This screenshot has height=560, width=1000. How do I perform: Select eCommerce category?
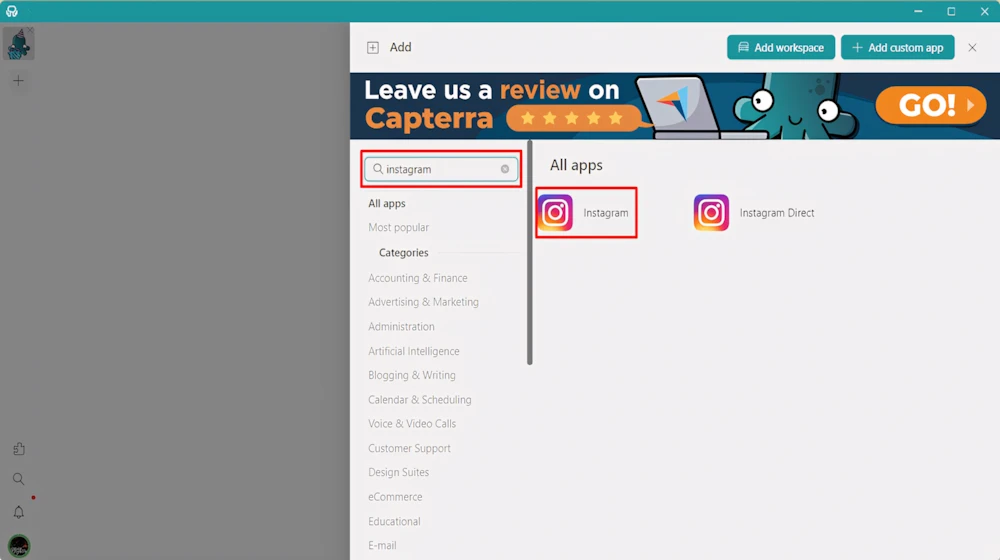(x=395, y=497)
